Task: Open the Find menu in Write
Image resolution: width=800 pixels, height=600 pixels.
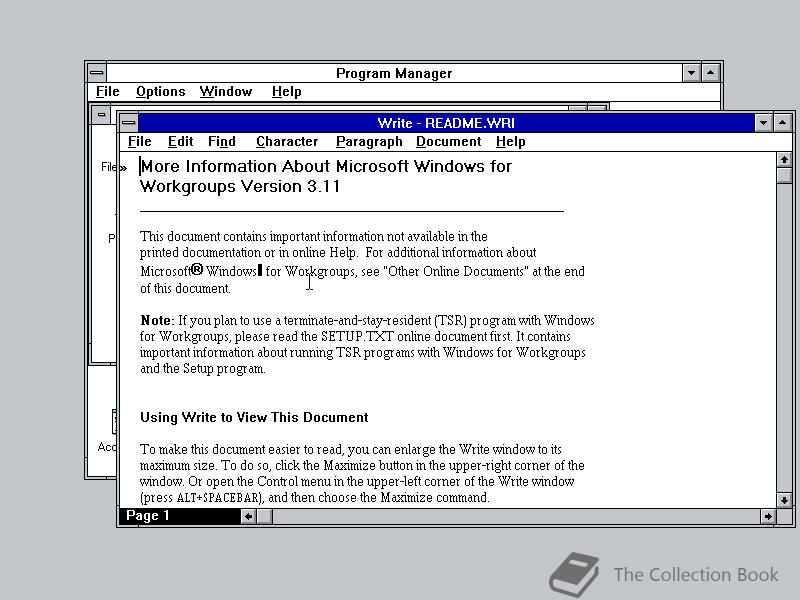Action: 221,141
